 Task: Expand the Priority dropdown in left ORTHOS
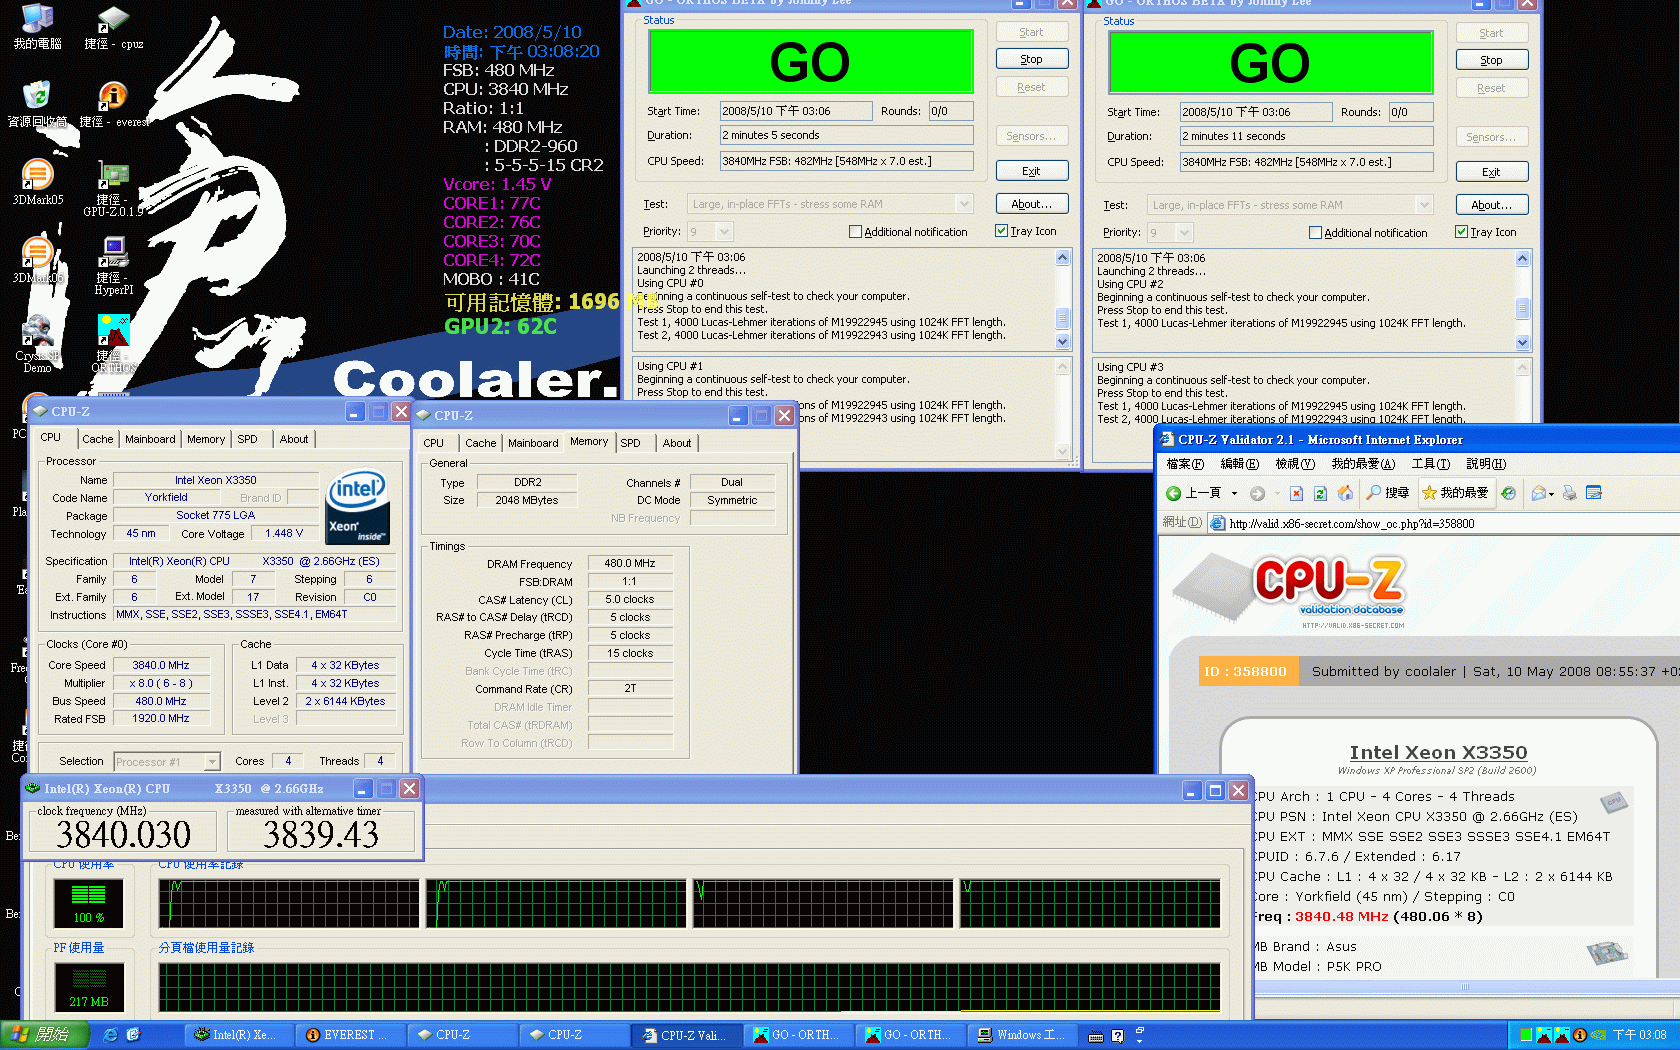coord(724,231)
